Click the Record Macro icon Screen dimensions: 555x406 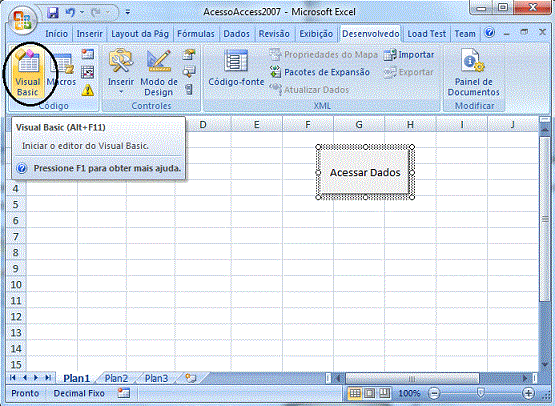[87, 54]
